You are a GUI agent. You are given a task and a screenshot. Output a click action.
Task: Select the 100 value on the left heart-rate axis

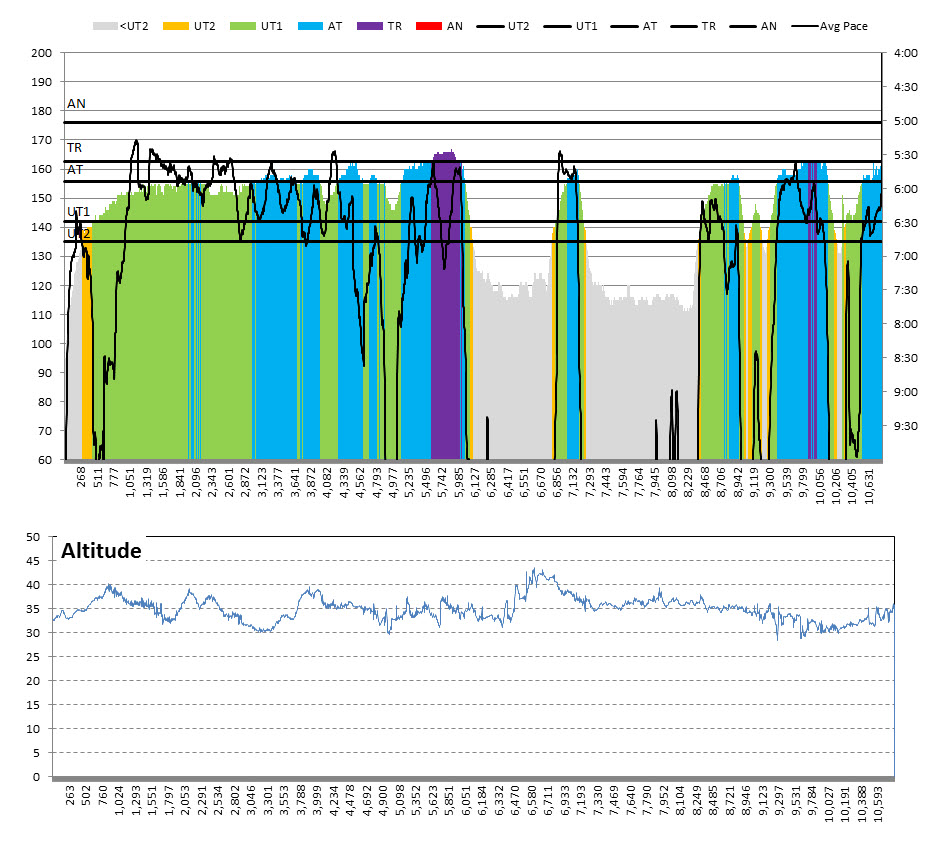(42, 344)
